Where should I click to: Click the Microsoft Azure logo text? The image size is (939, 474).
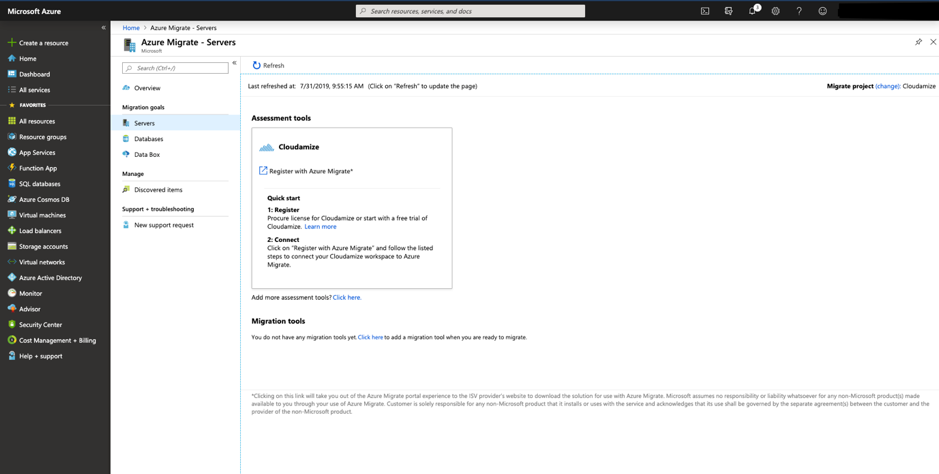(x=34, y=11)
